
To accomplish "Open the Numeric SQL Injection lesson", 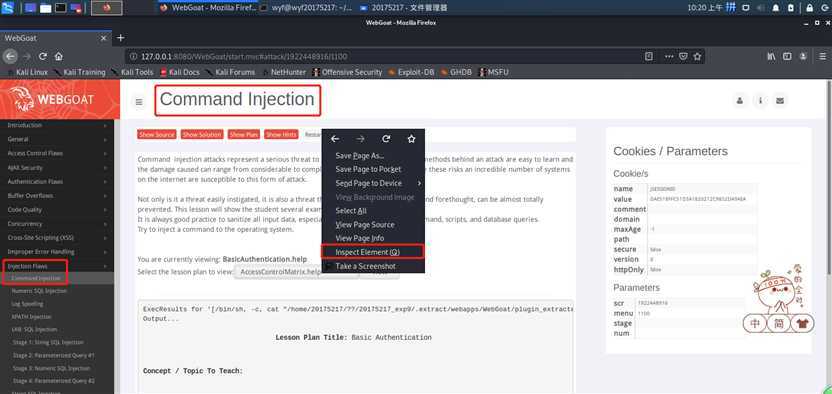I will pyautogui.click(x=39, y=291).
